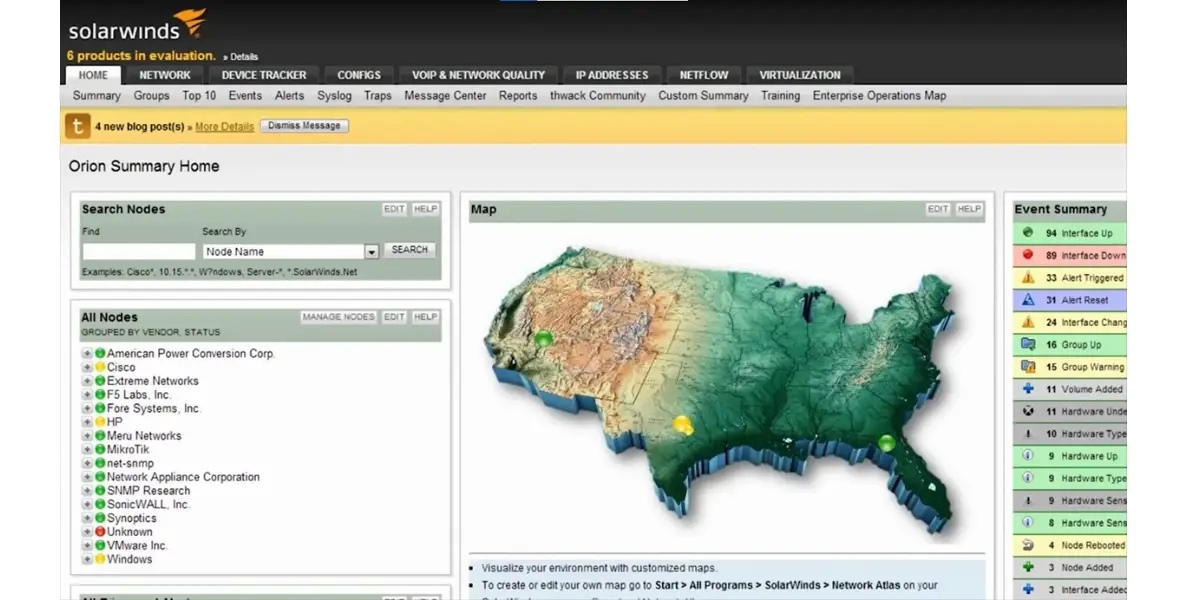Expand the Synoptics node group
1200x600 pixels.
tap(87, 518)
